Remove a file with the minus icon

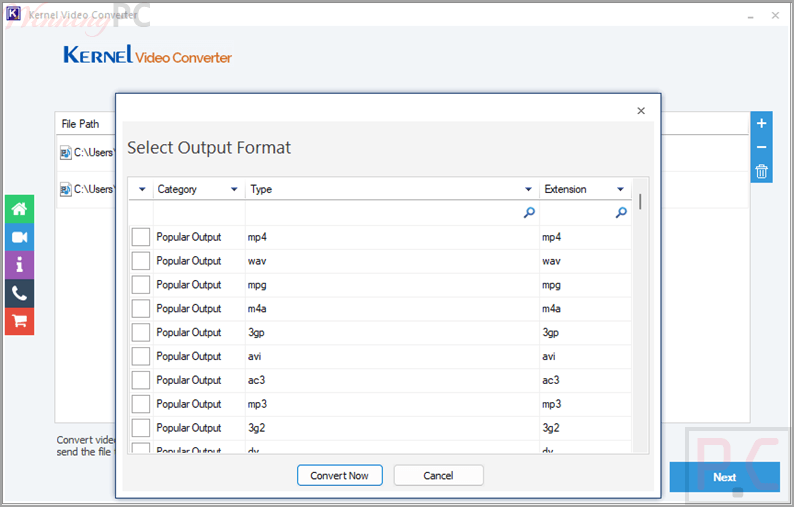point(761,147)
